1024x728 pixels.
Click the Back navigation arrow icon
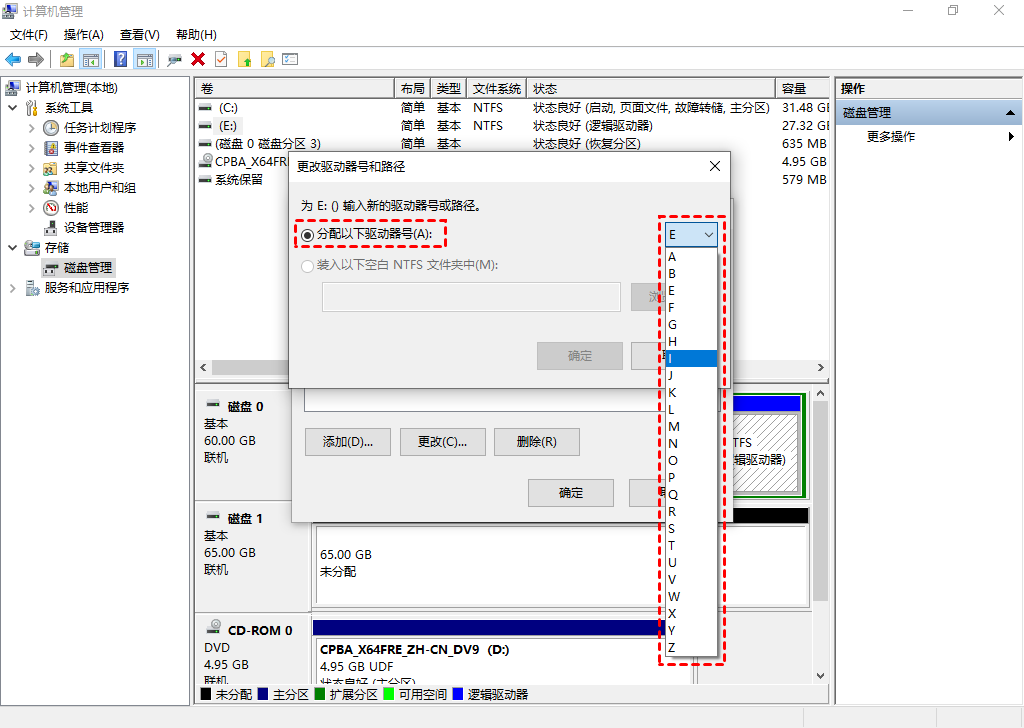coord(12,58)
